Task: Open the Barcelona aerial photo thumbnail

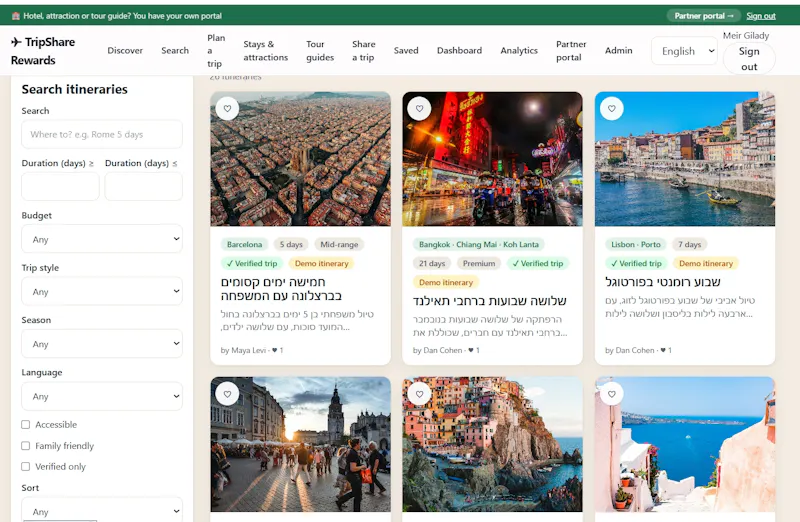Action: (x=301, y=159)
